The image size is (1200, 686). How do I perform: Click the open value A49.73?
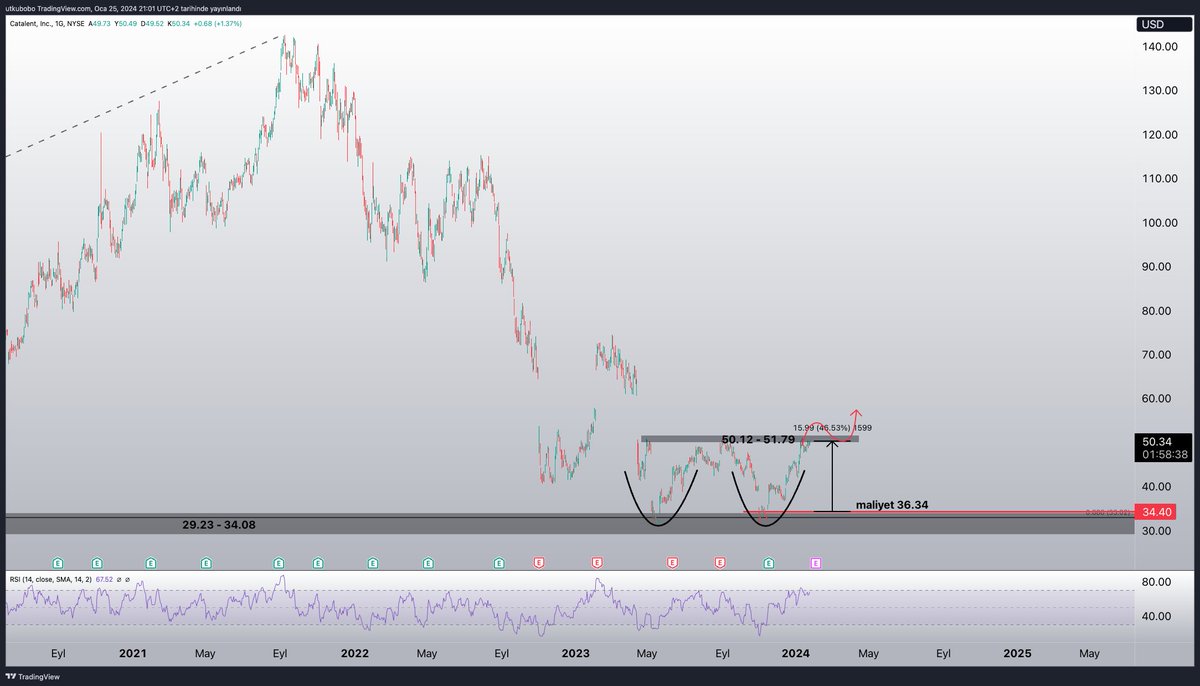point(99,22)
